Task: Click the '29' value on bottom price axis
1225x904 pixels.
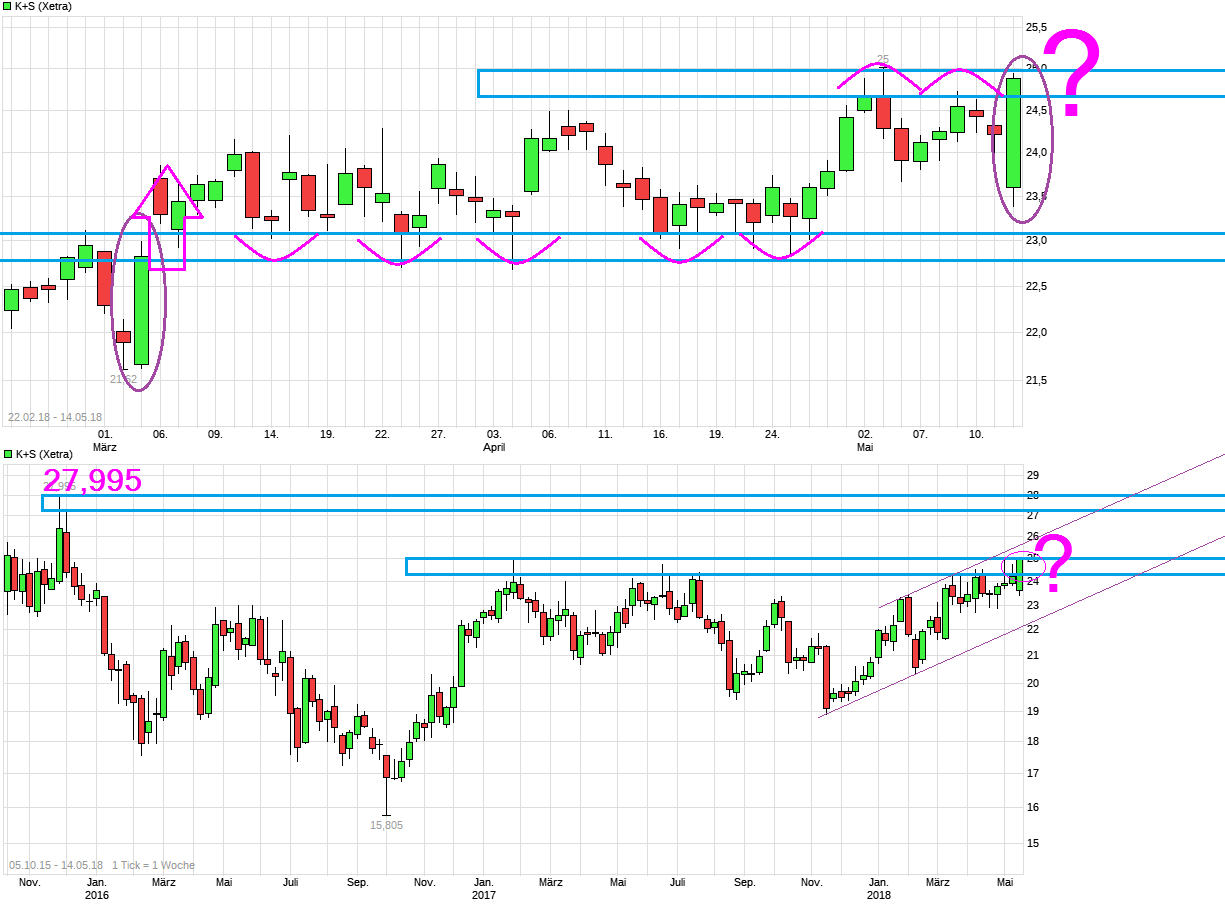Action: pyautogui.click(x=1033, y=475)
